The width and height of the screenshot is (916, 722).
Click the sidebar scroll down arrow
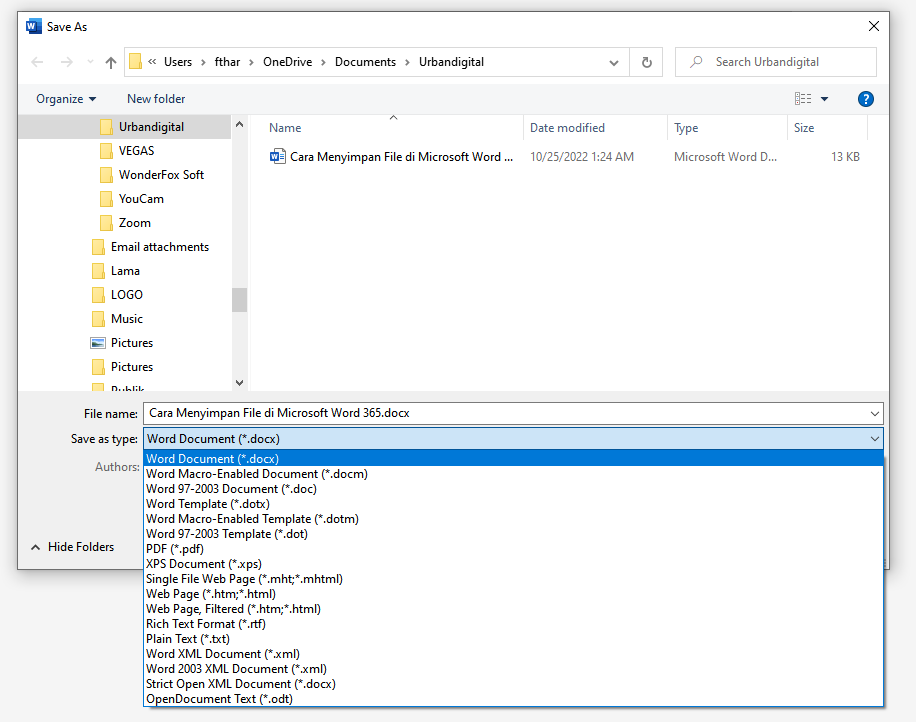(239, 382)
